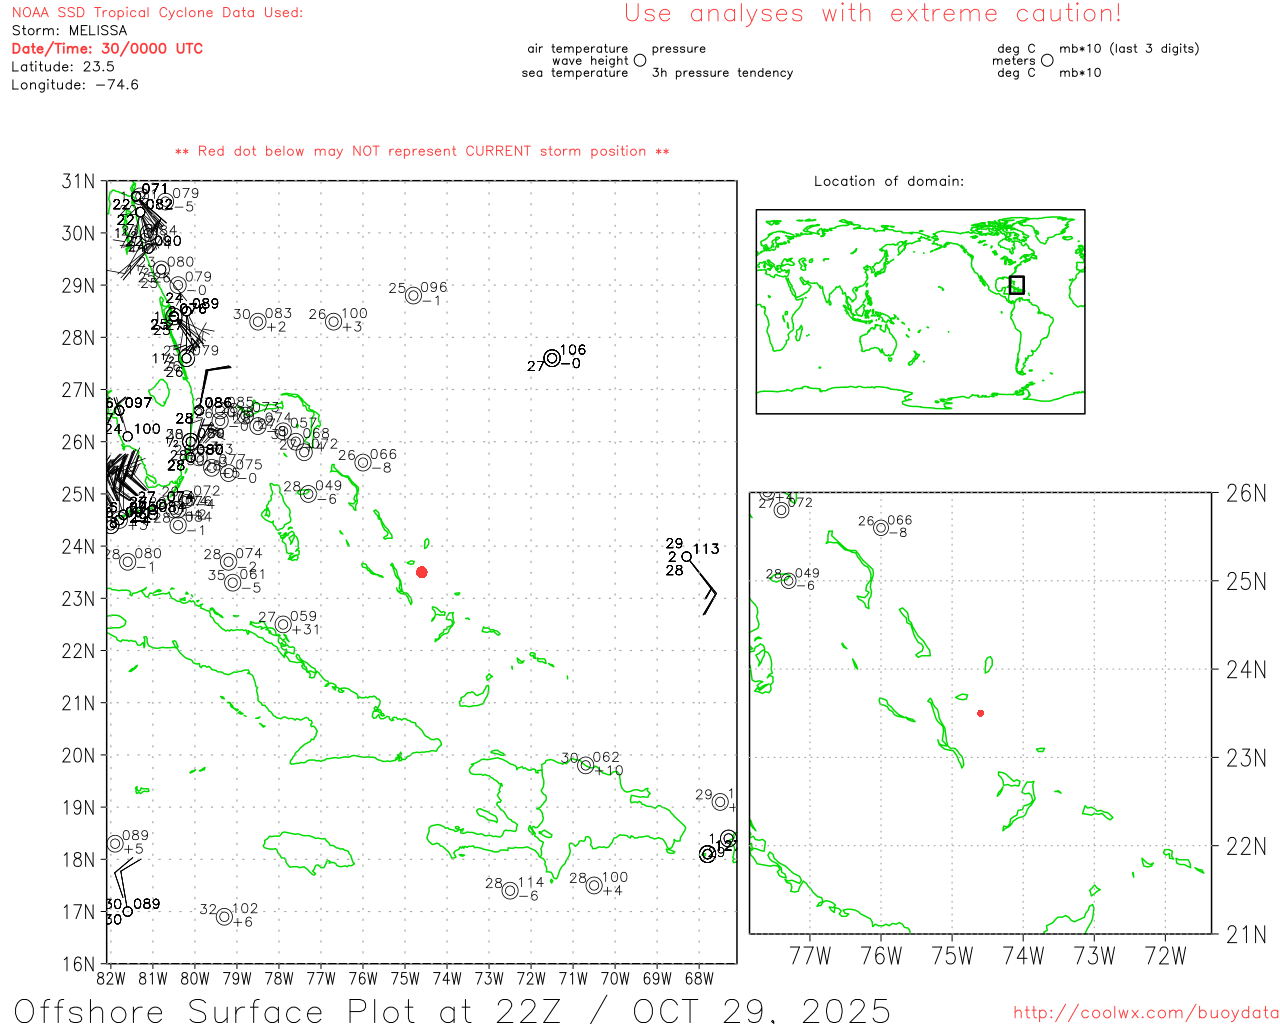Select the 28 049 -6 station in inset map
This screenshot has width=1280, height=1024.
(788, 580)
